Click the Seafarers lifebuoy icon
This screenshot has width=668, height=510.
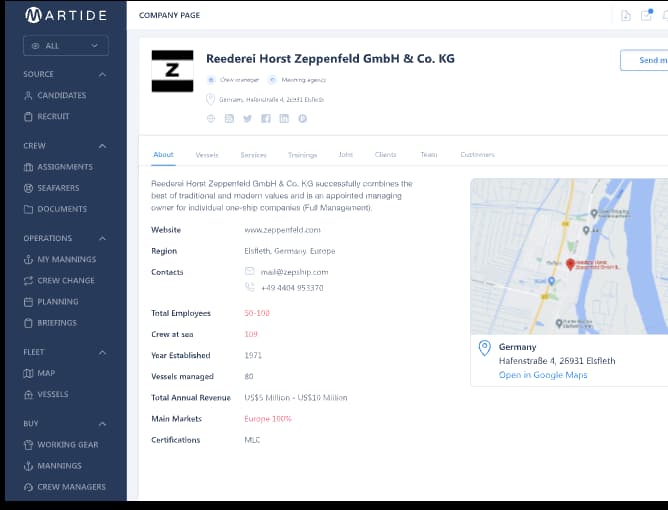[28, 188]
